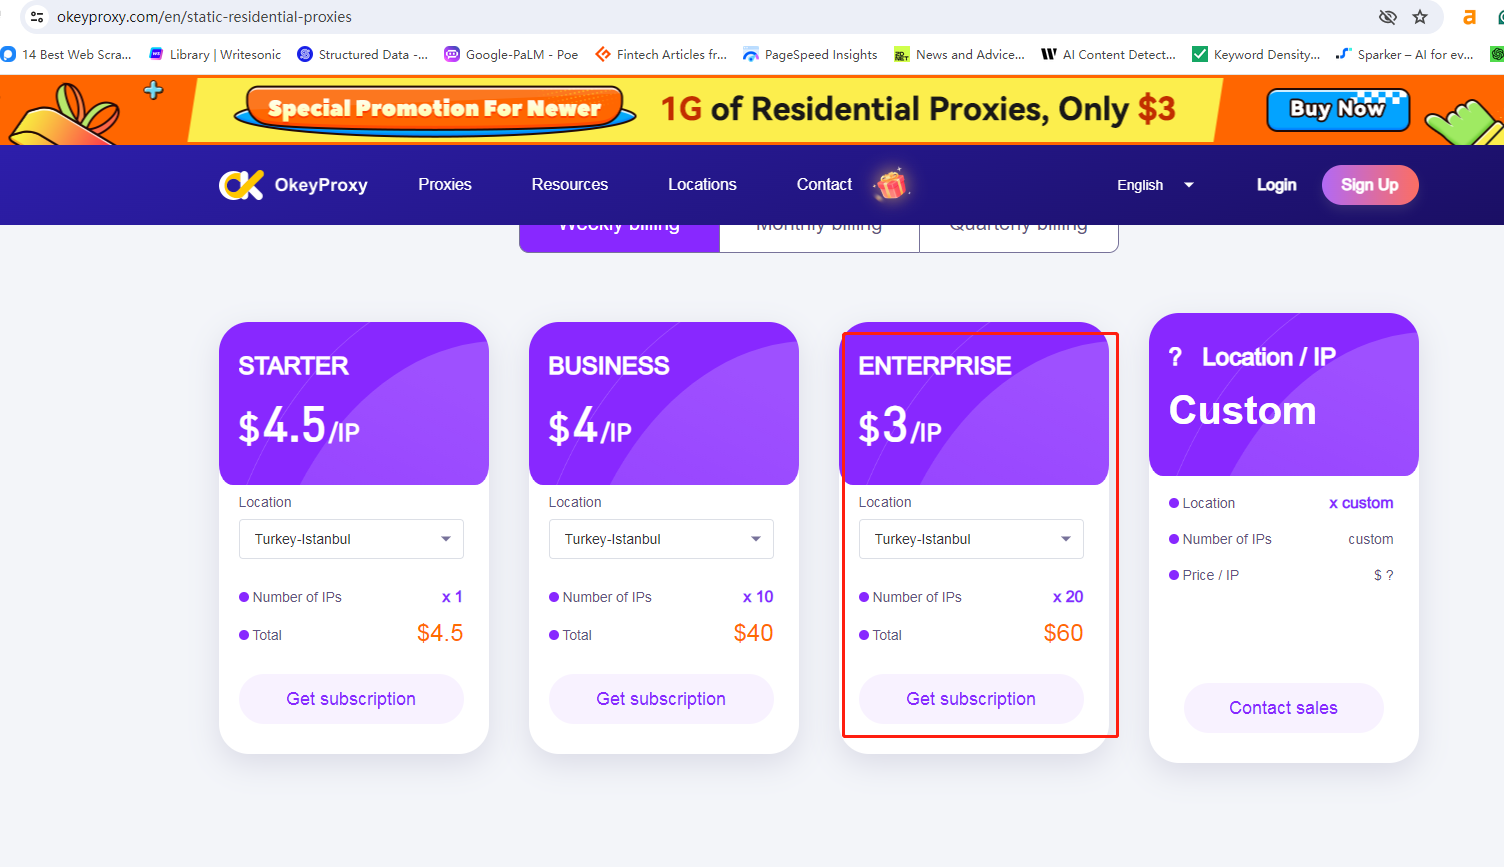Open the 'Google-PaLM - Poe' bookmark

(x=511, y=55)
